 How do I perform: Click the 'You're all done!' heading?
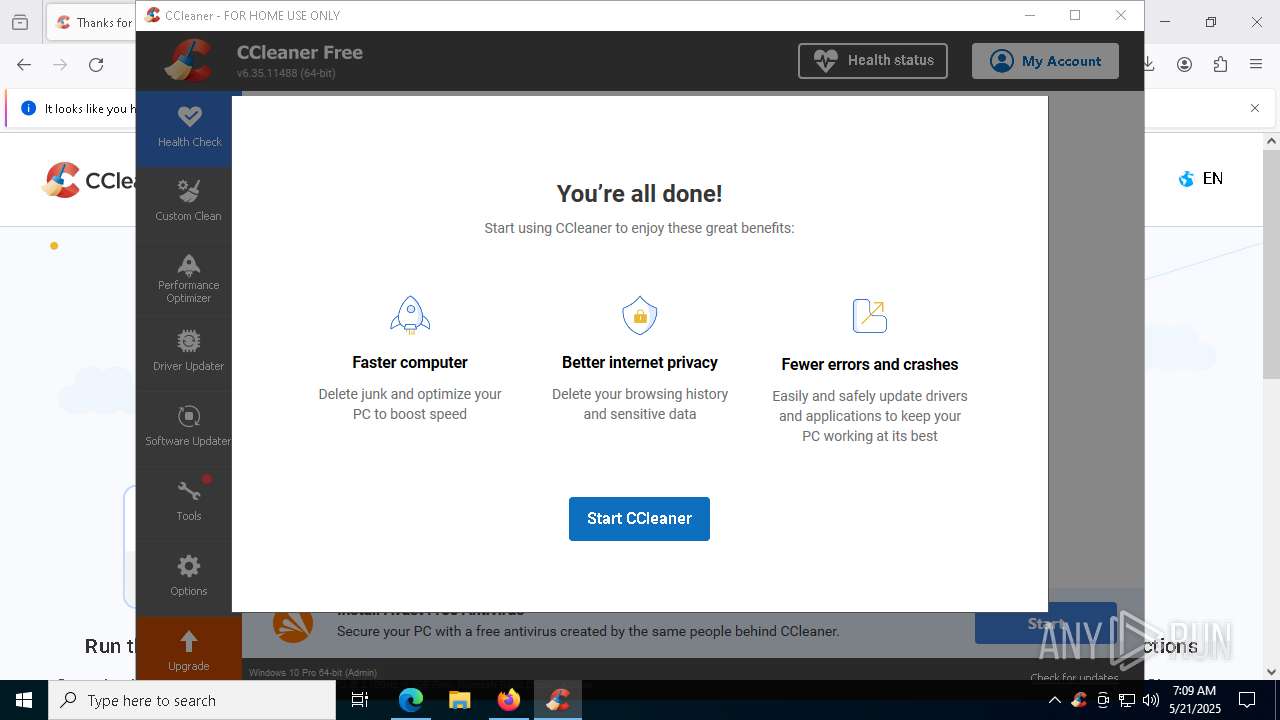[639, 194]
